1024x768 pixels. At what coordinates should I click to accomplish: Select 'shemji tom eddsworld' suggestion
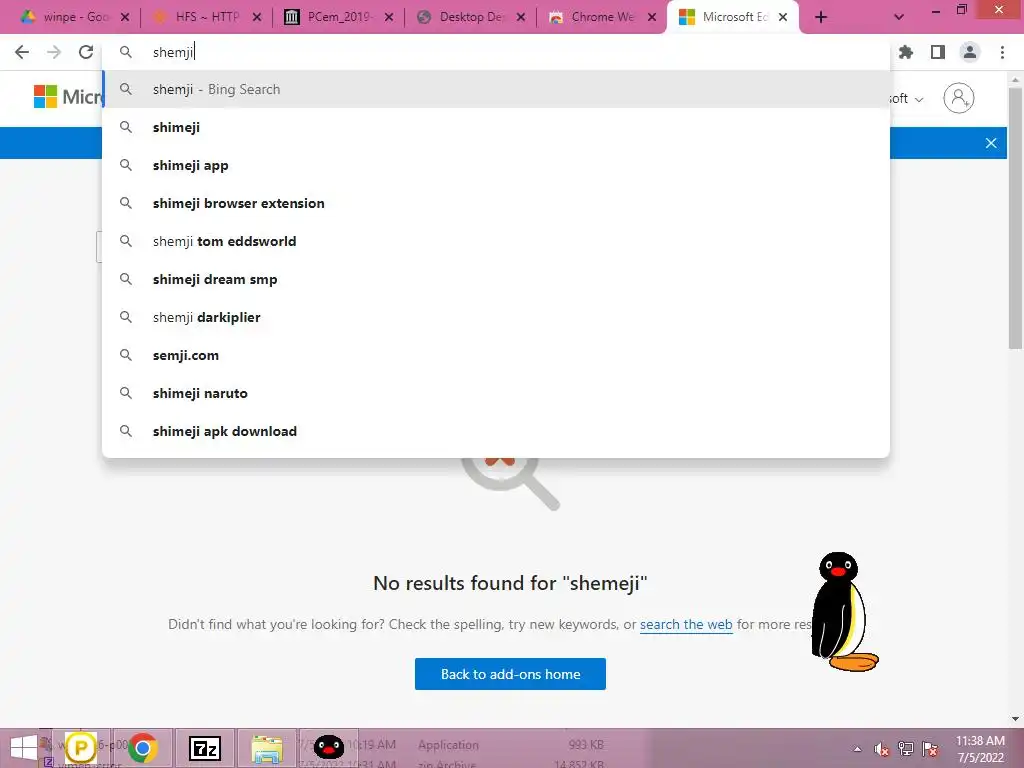[x=496, y=241]
